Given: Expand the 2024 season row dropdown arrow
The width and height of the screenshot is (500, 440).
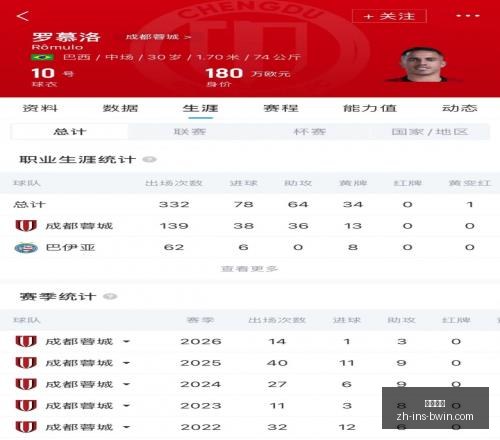Looking at the screenshot, I should pos(126,384).
